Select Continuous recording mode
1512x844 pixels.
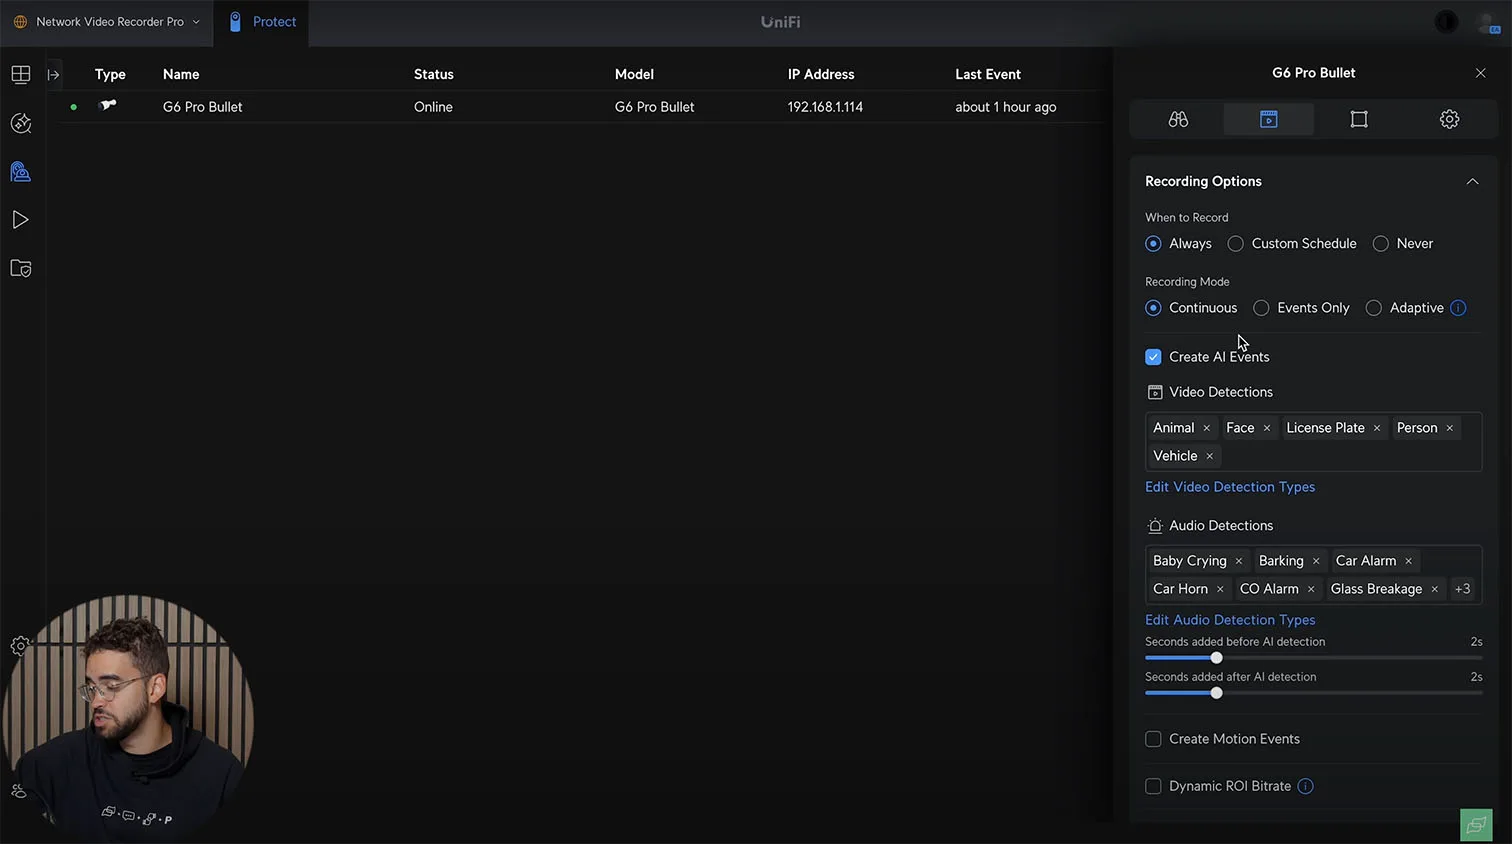(1153, 308)
